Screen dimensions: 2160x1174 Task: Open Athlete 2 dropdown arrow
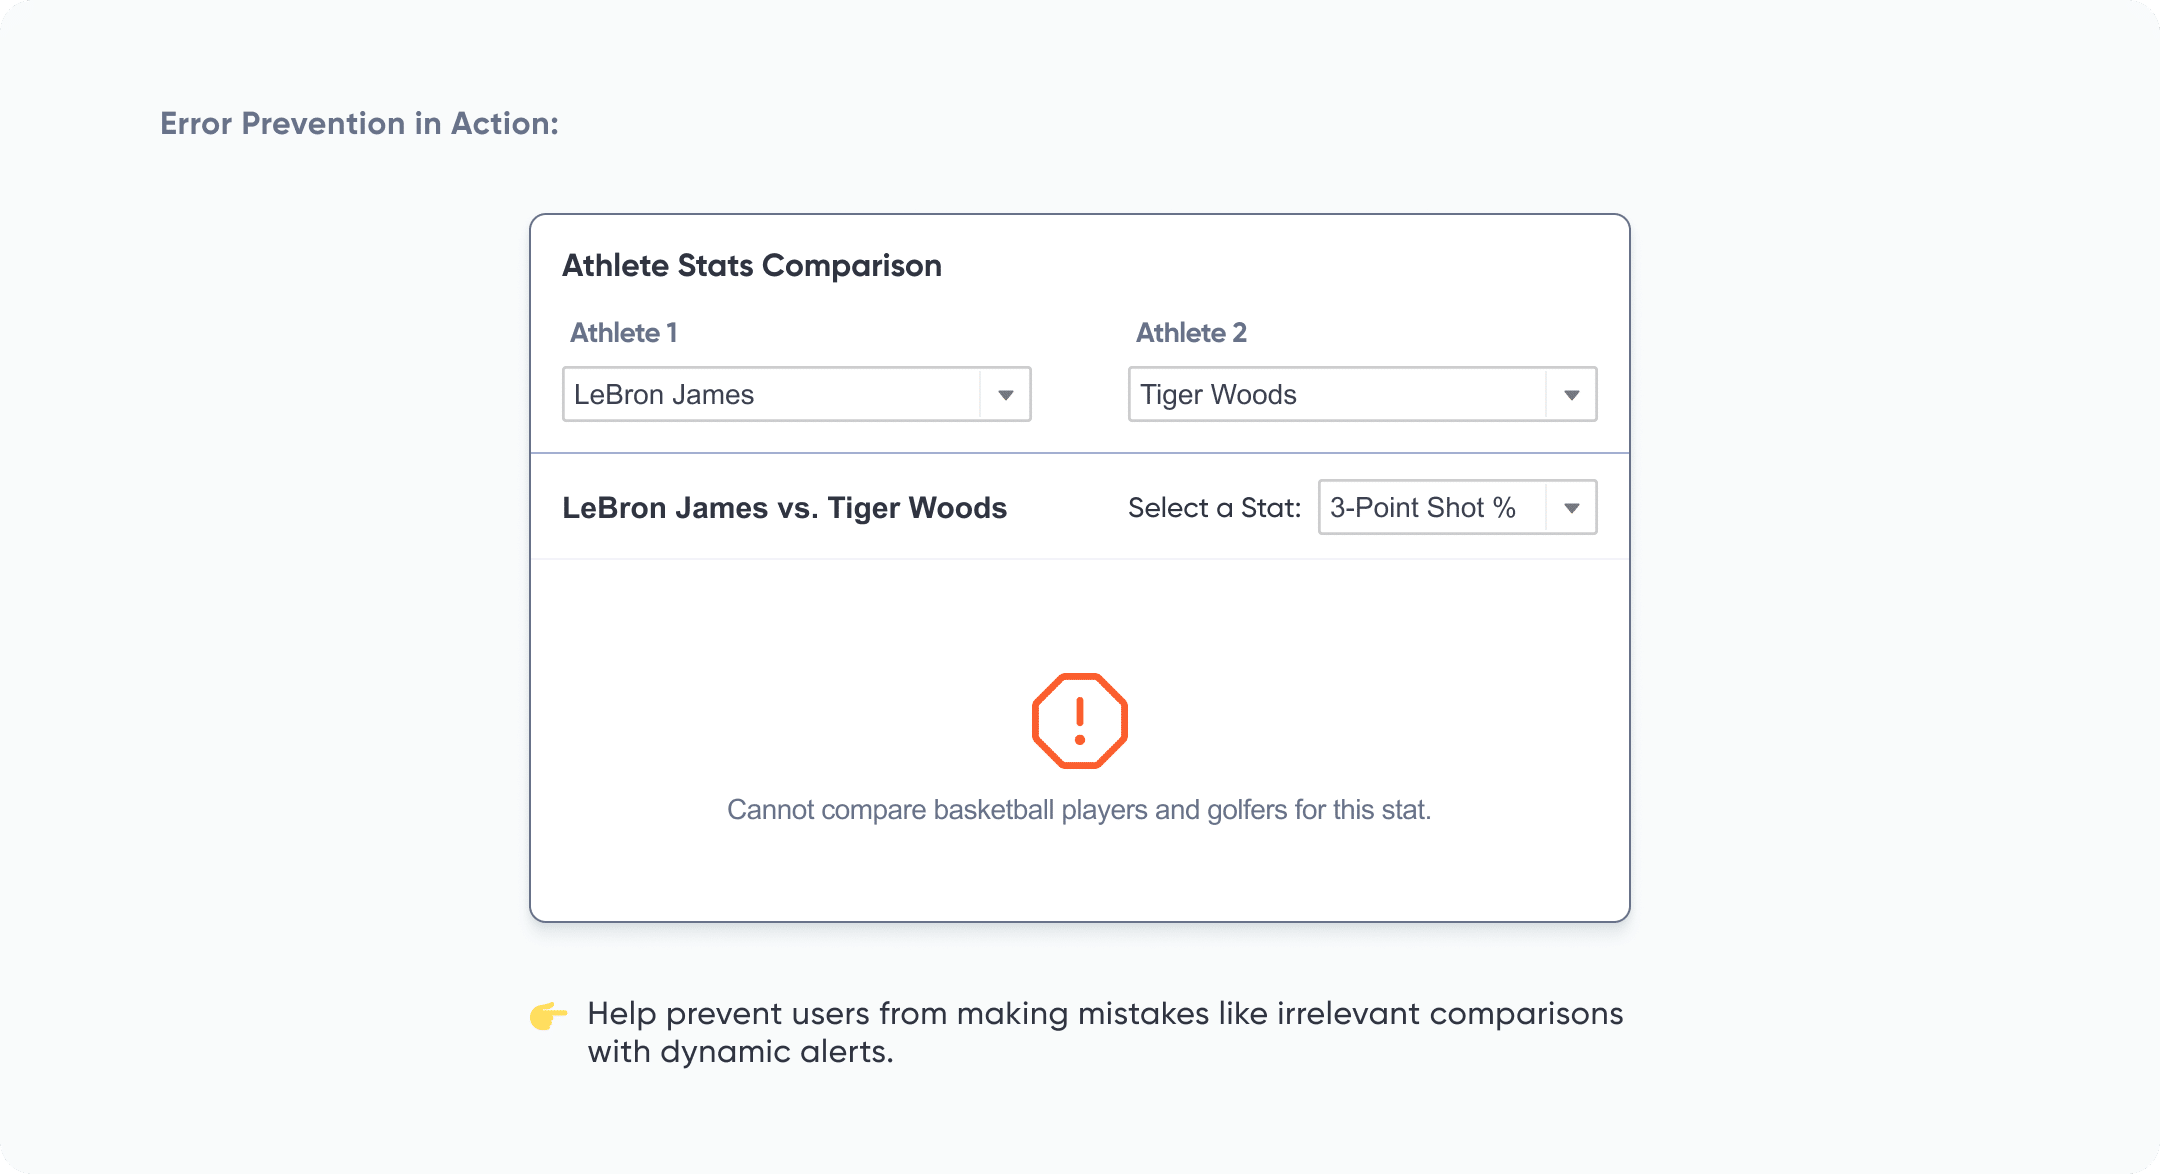tap(1571, 395)
